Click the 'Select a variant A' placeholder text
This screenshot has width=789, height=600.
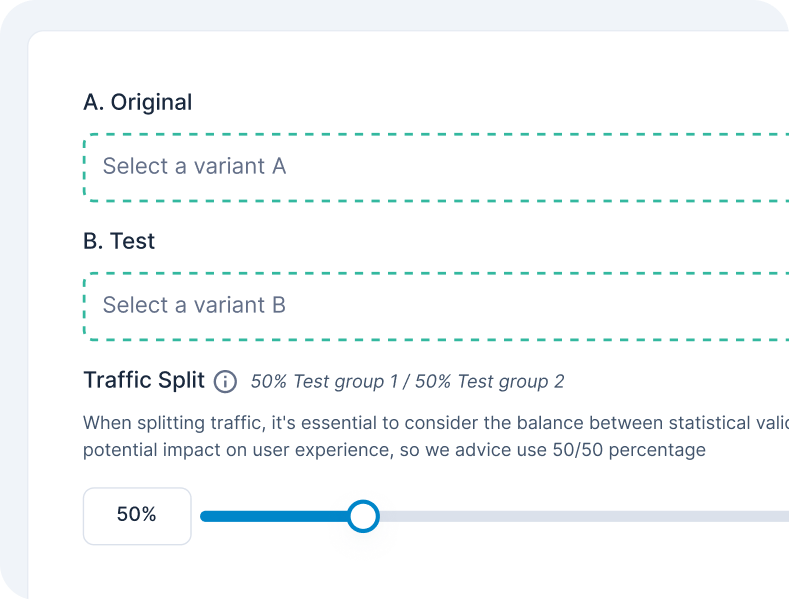[194, 166]
